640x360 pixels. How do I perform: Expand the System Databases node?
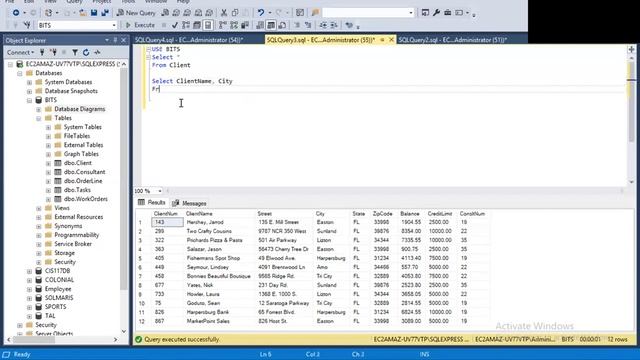click(x=29, y=82)
